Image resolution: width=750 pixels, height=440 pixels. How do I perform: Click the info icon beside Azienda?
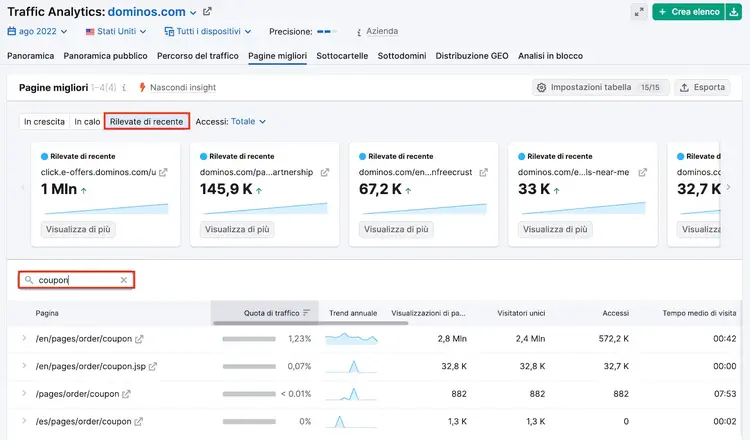(x=359, y=32)
